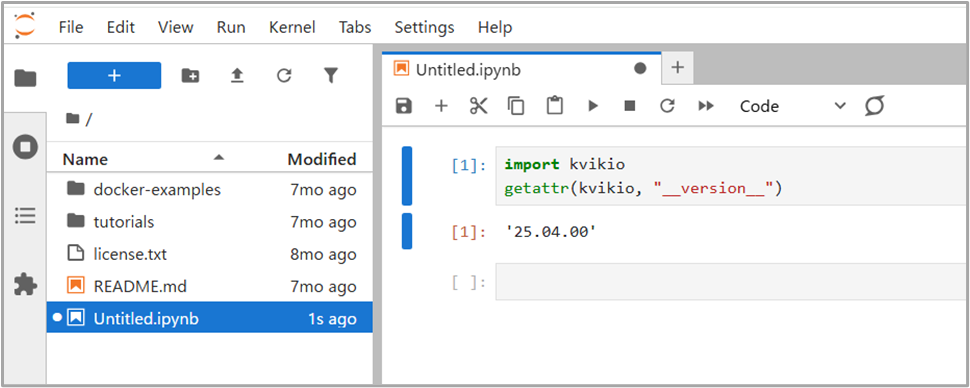Paste cell from clipboard
The image size is (970, 388).
[x=554, y=106]
